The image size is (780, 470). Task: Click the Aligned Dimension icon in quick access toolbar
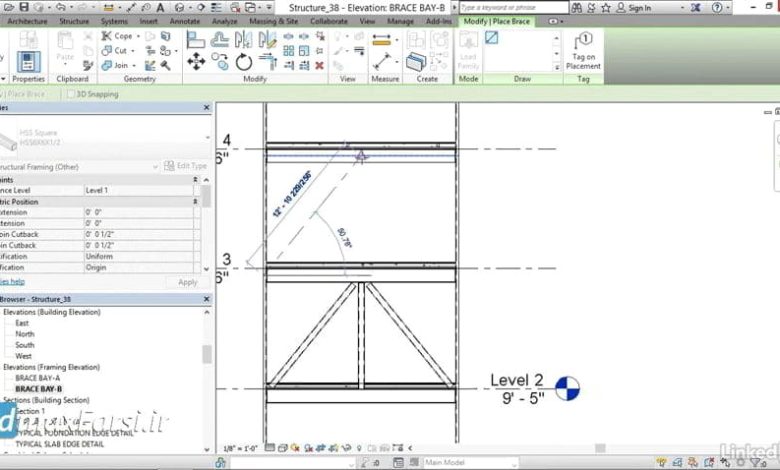[x=131, y=7]
